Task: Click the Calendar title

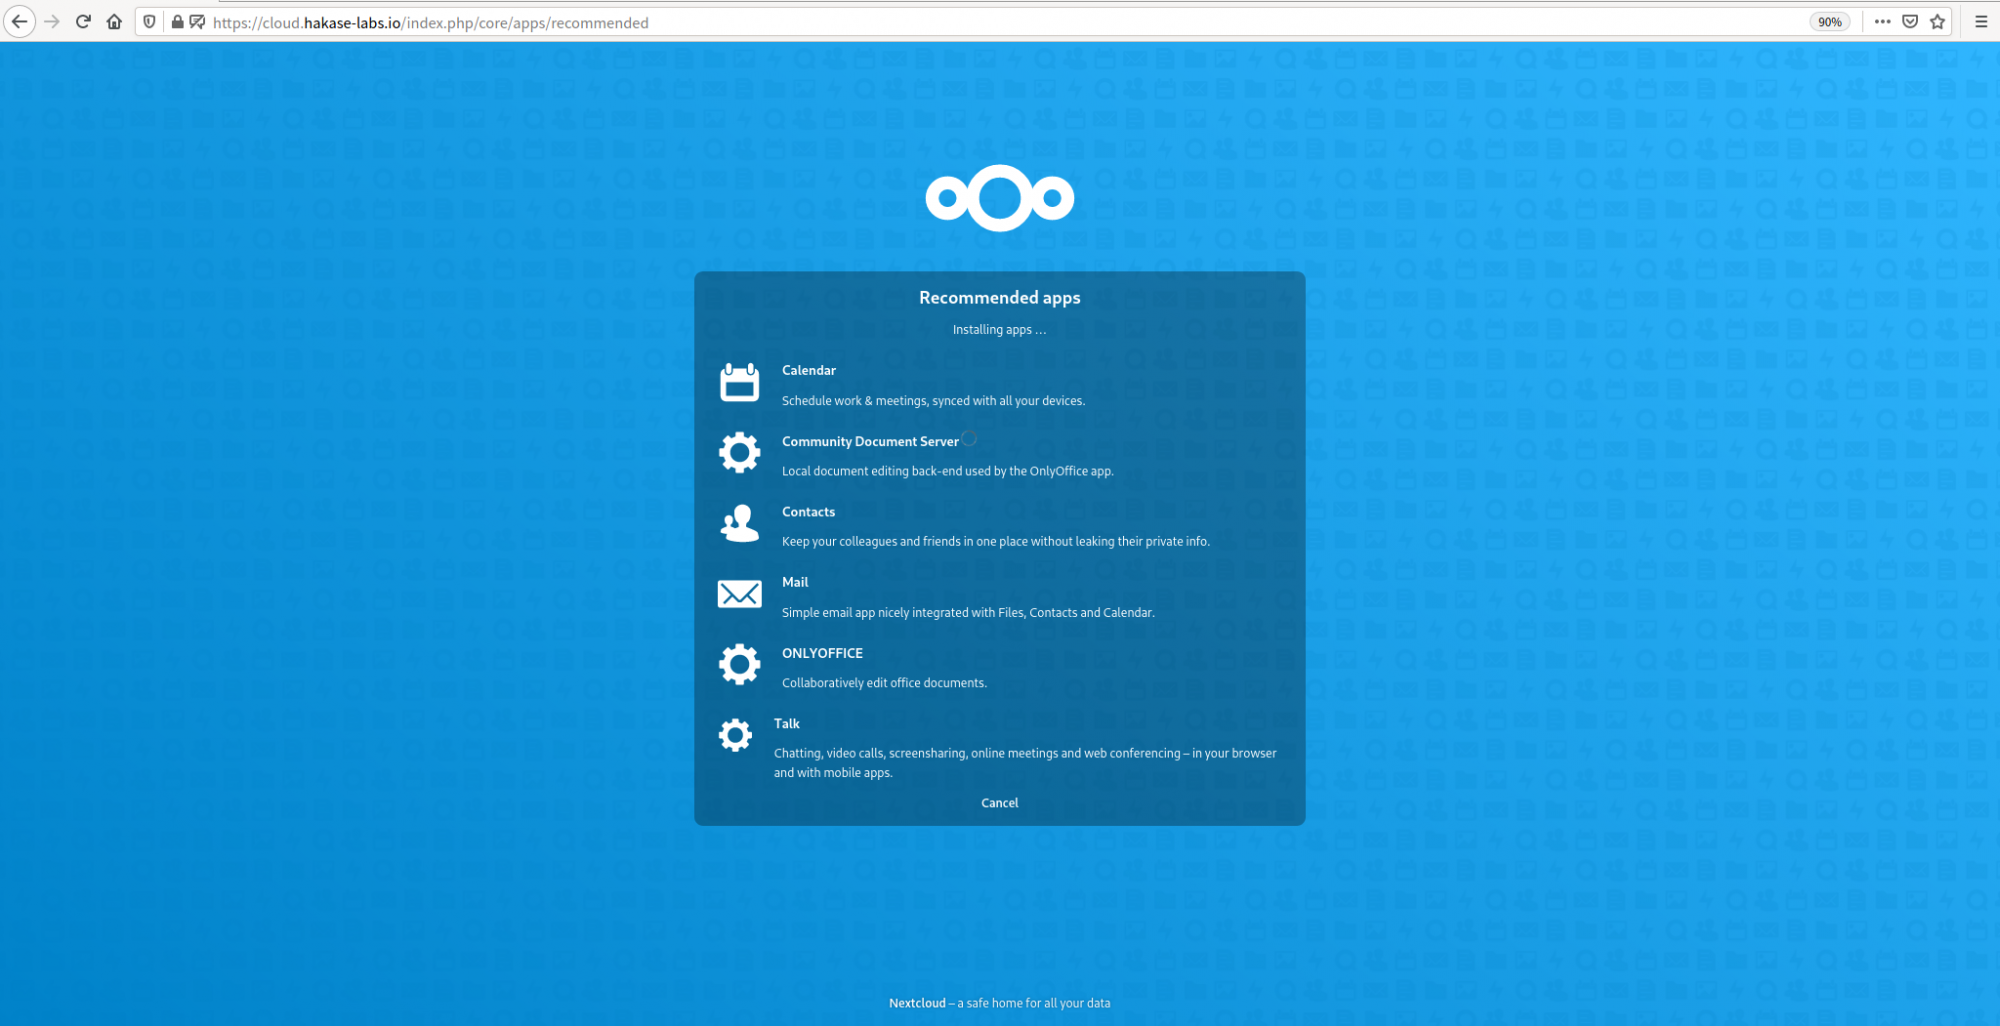Action: [x=809, y=370]
